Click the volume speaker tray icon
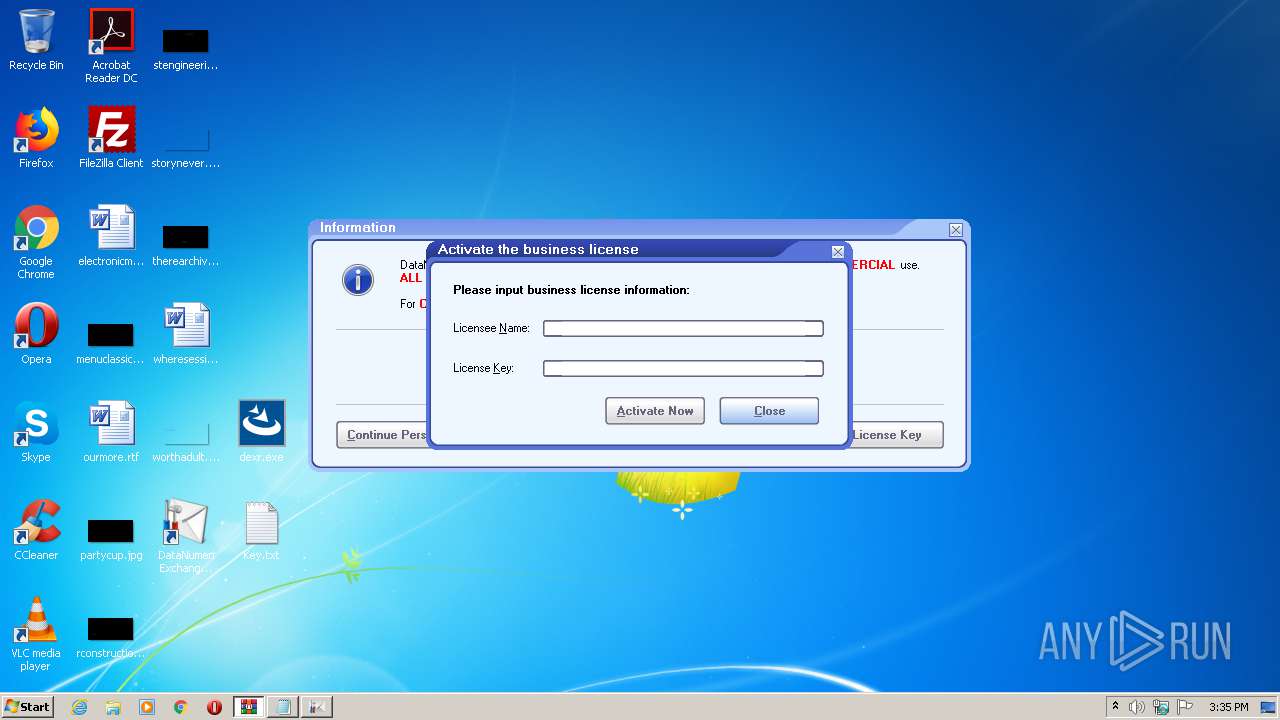 (1137, 707)
